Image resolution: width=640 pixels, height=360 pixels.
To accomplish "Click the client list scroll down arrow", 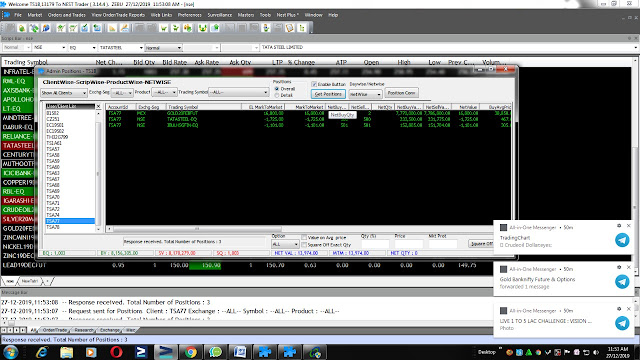I will pos(98,229).
